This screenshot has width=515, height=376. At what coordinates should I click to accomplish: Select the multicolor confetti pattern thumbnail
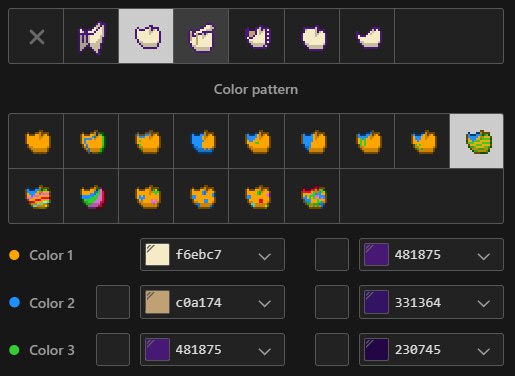(312, 196)
